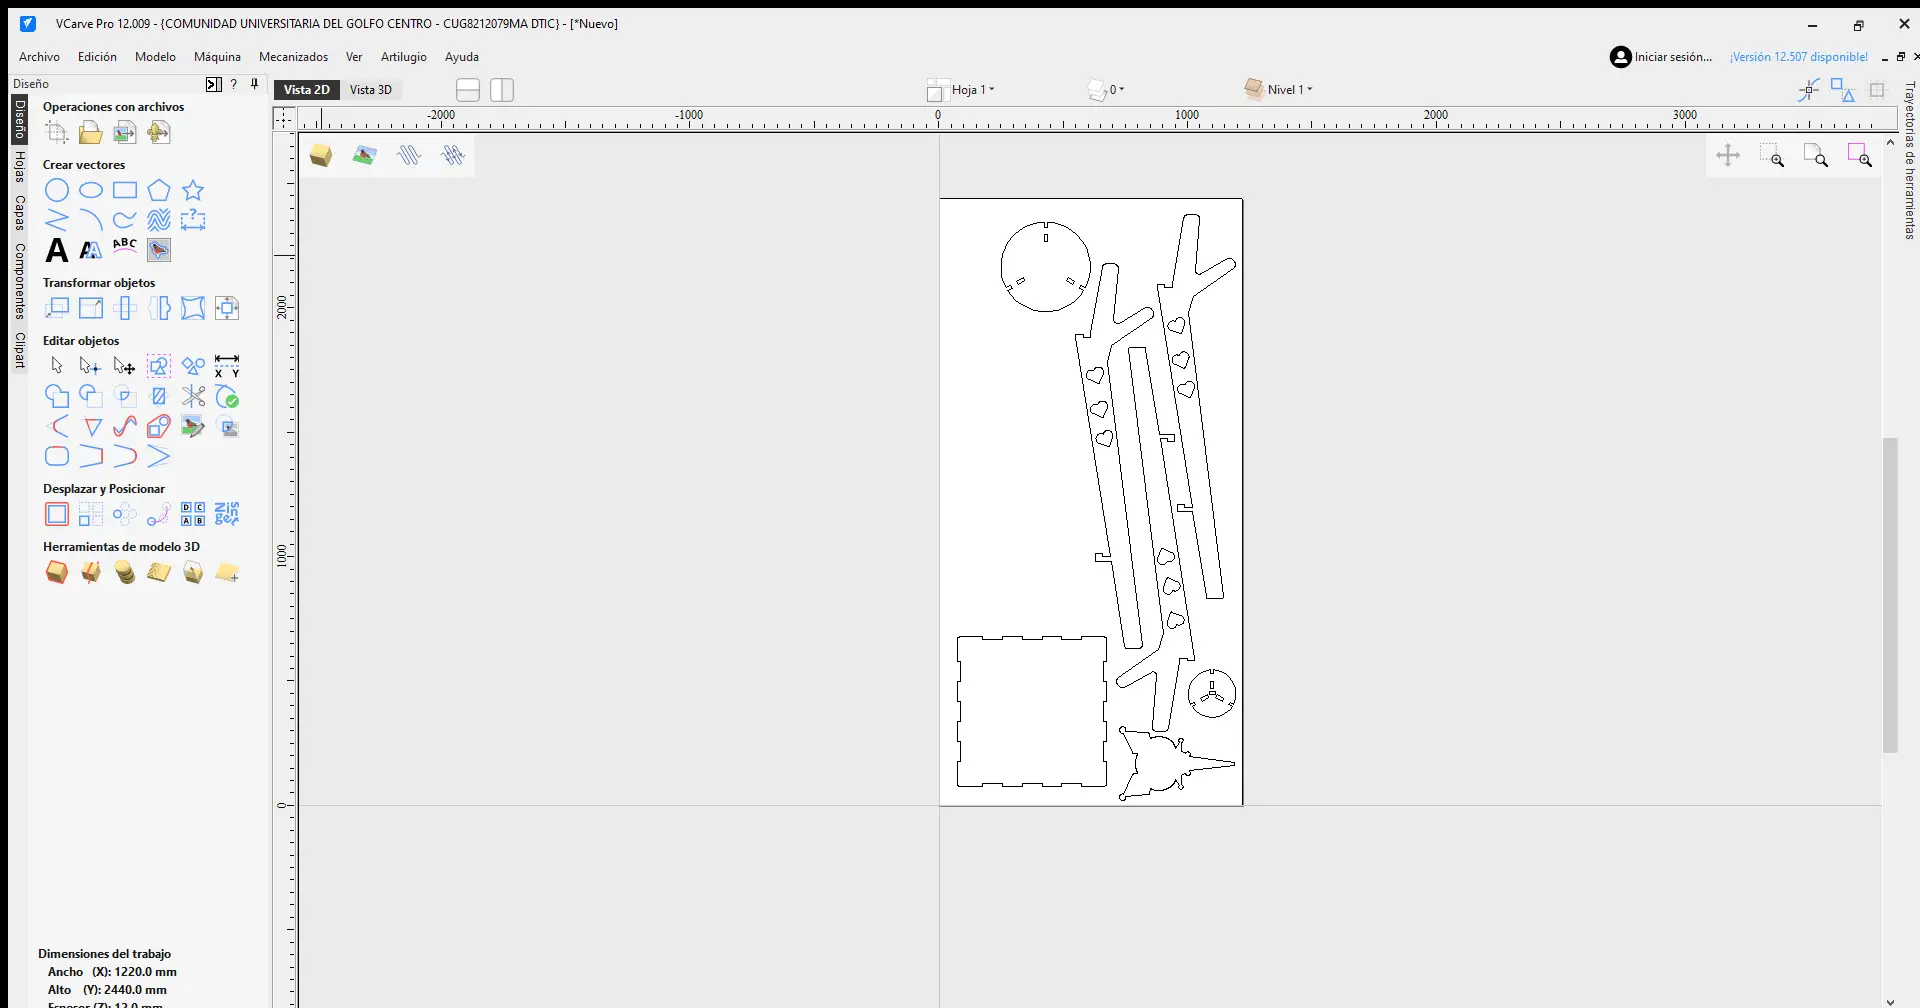
Task: Zoom to the whole sheet with page magnifier
Action: 1816,155
